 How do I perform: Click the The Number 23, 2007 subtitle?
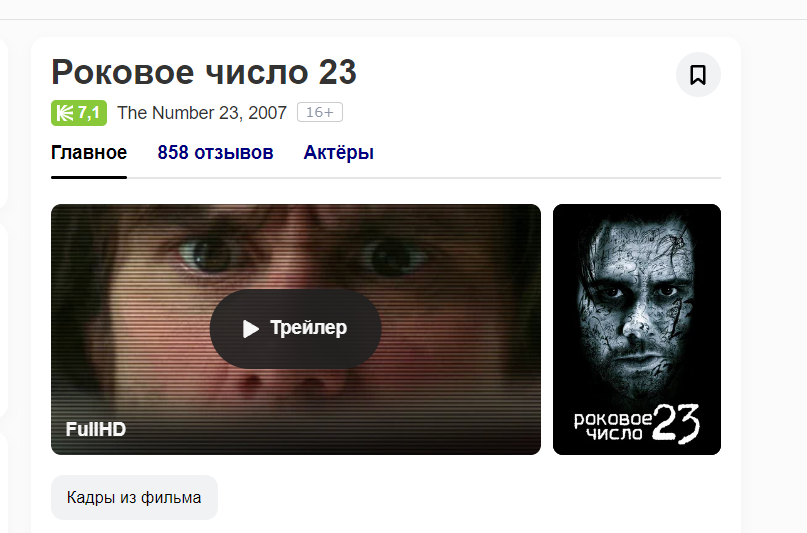[x=202, y=113]
